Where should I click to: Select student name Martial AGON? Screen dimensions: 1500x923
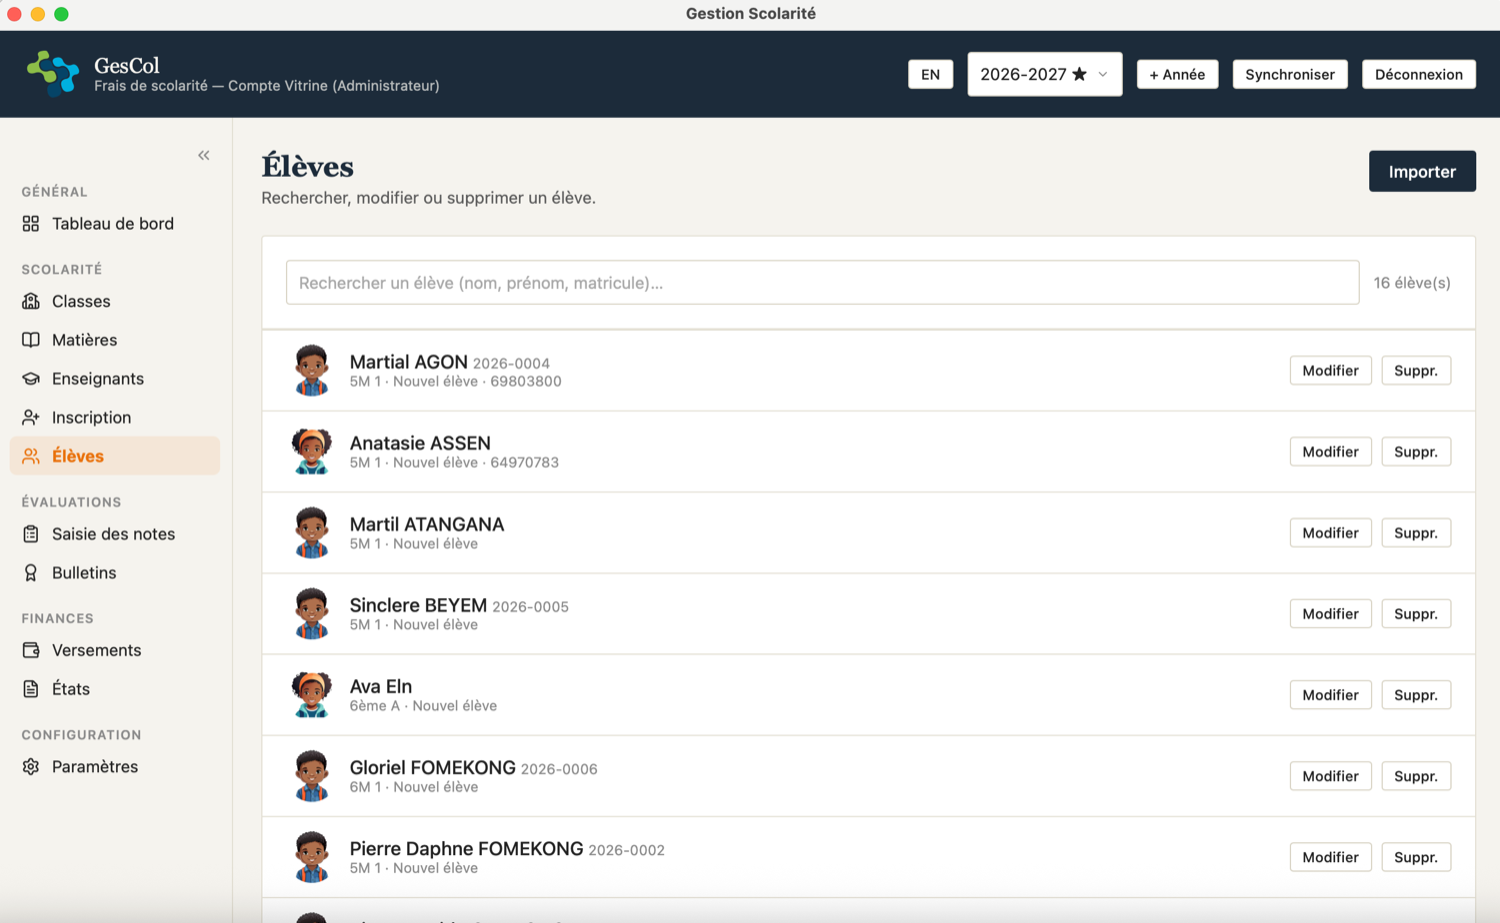408,362
